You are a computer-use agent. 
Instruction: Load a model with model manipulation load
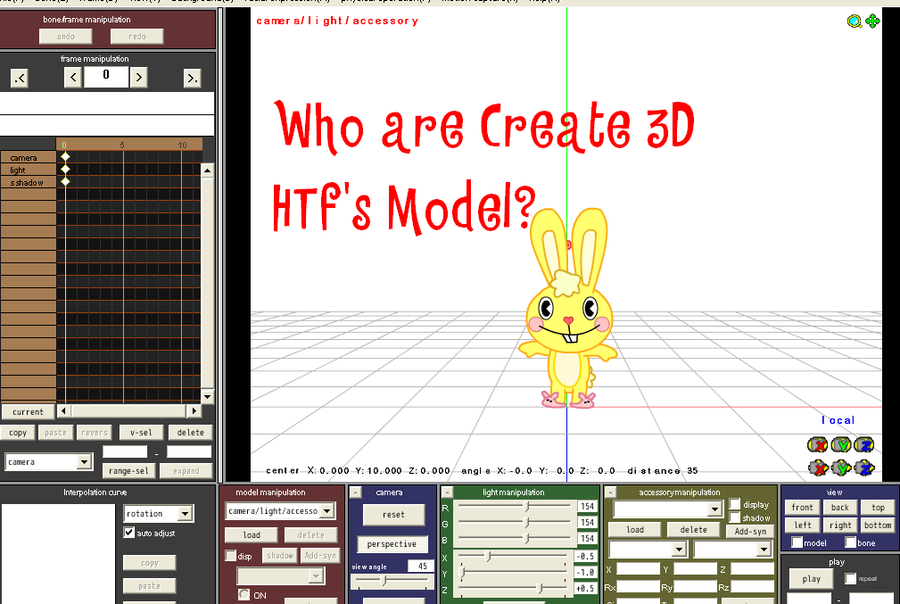tap(251, 535)
